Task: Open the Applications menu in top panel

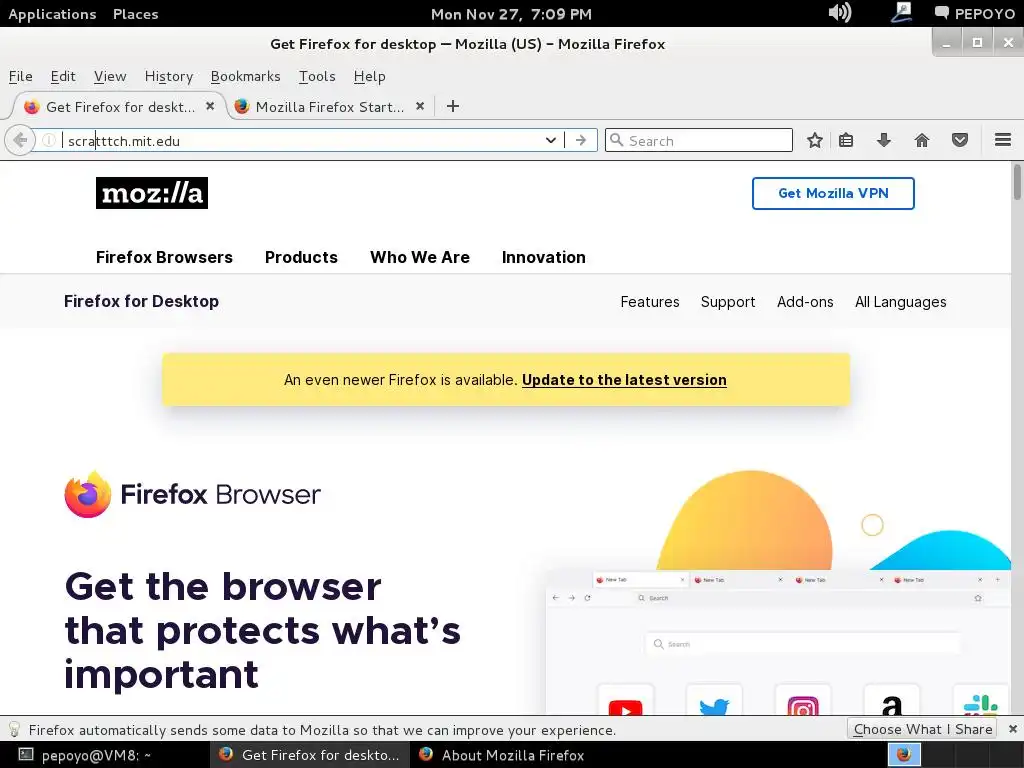Action: coord(52,14)
